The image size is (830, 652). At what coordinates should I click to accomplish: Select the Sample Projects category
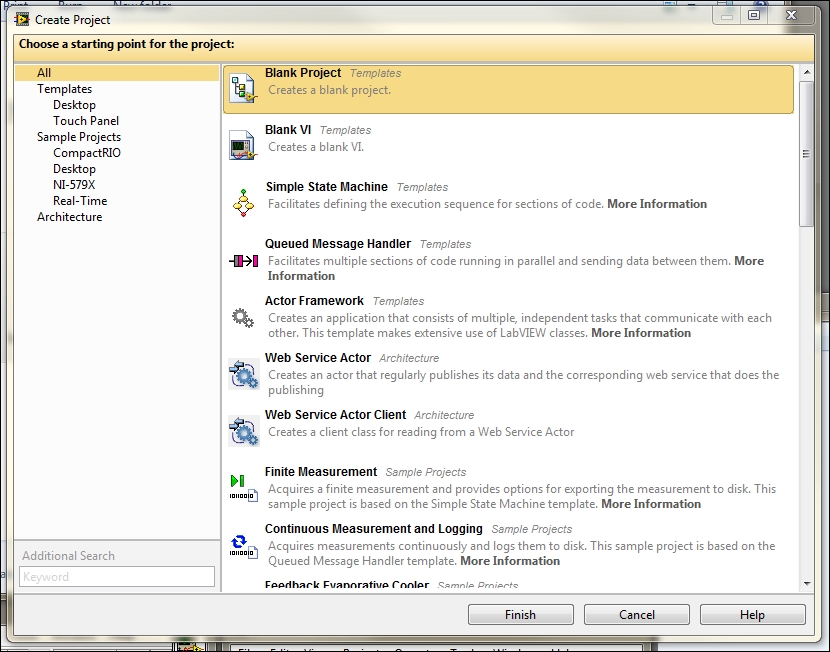click(79, 137)
